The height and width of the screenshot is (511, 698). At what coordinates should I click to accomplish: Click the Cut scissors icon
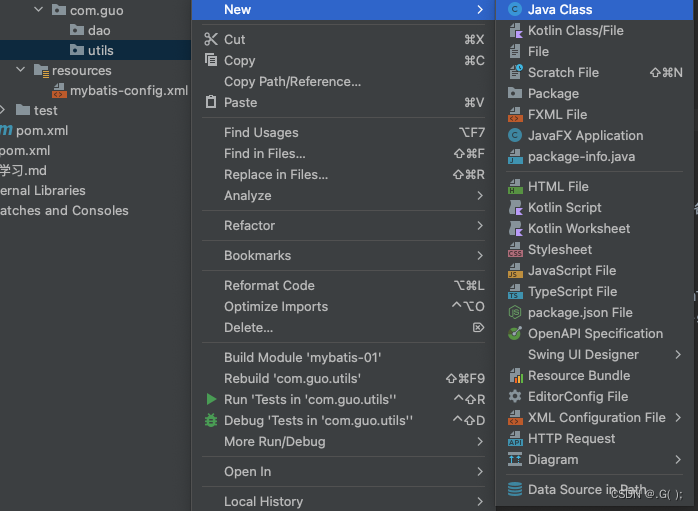click(211, 39)
